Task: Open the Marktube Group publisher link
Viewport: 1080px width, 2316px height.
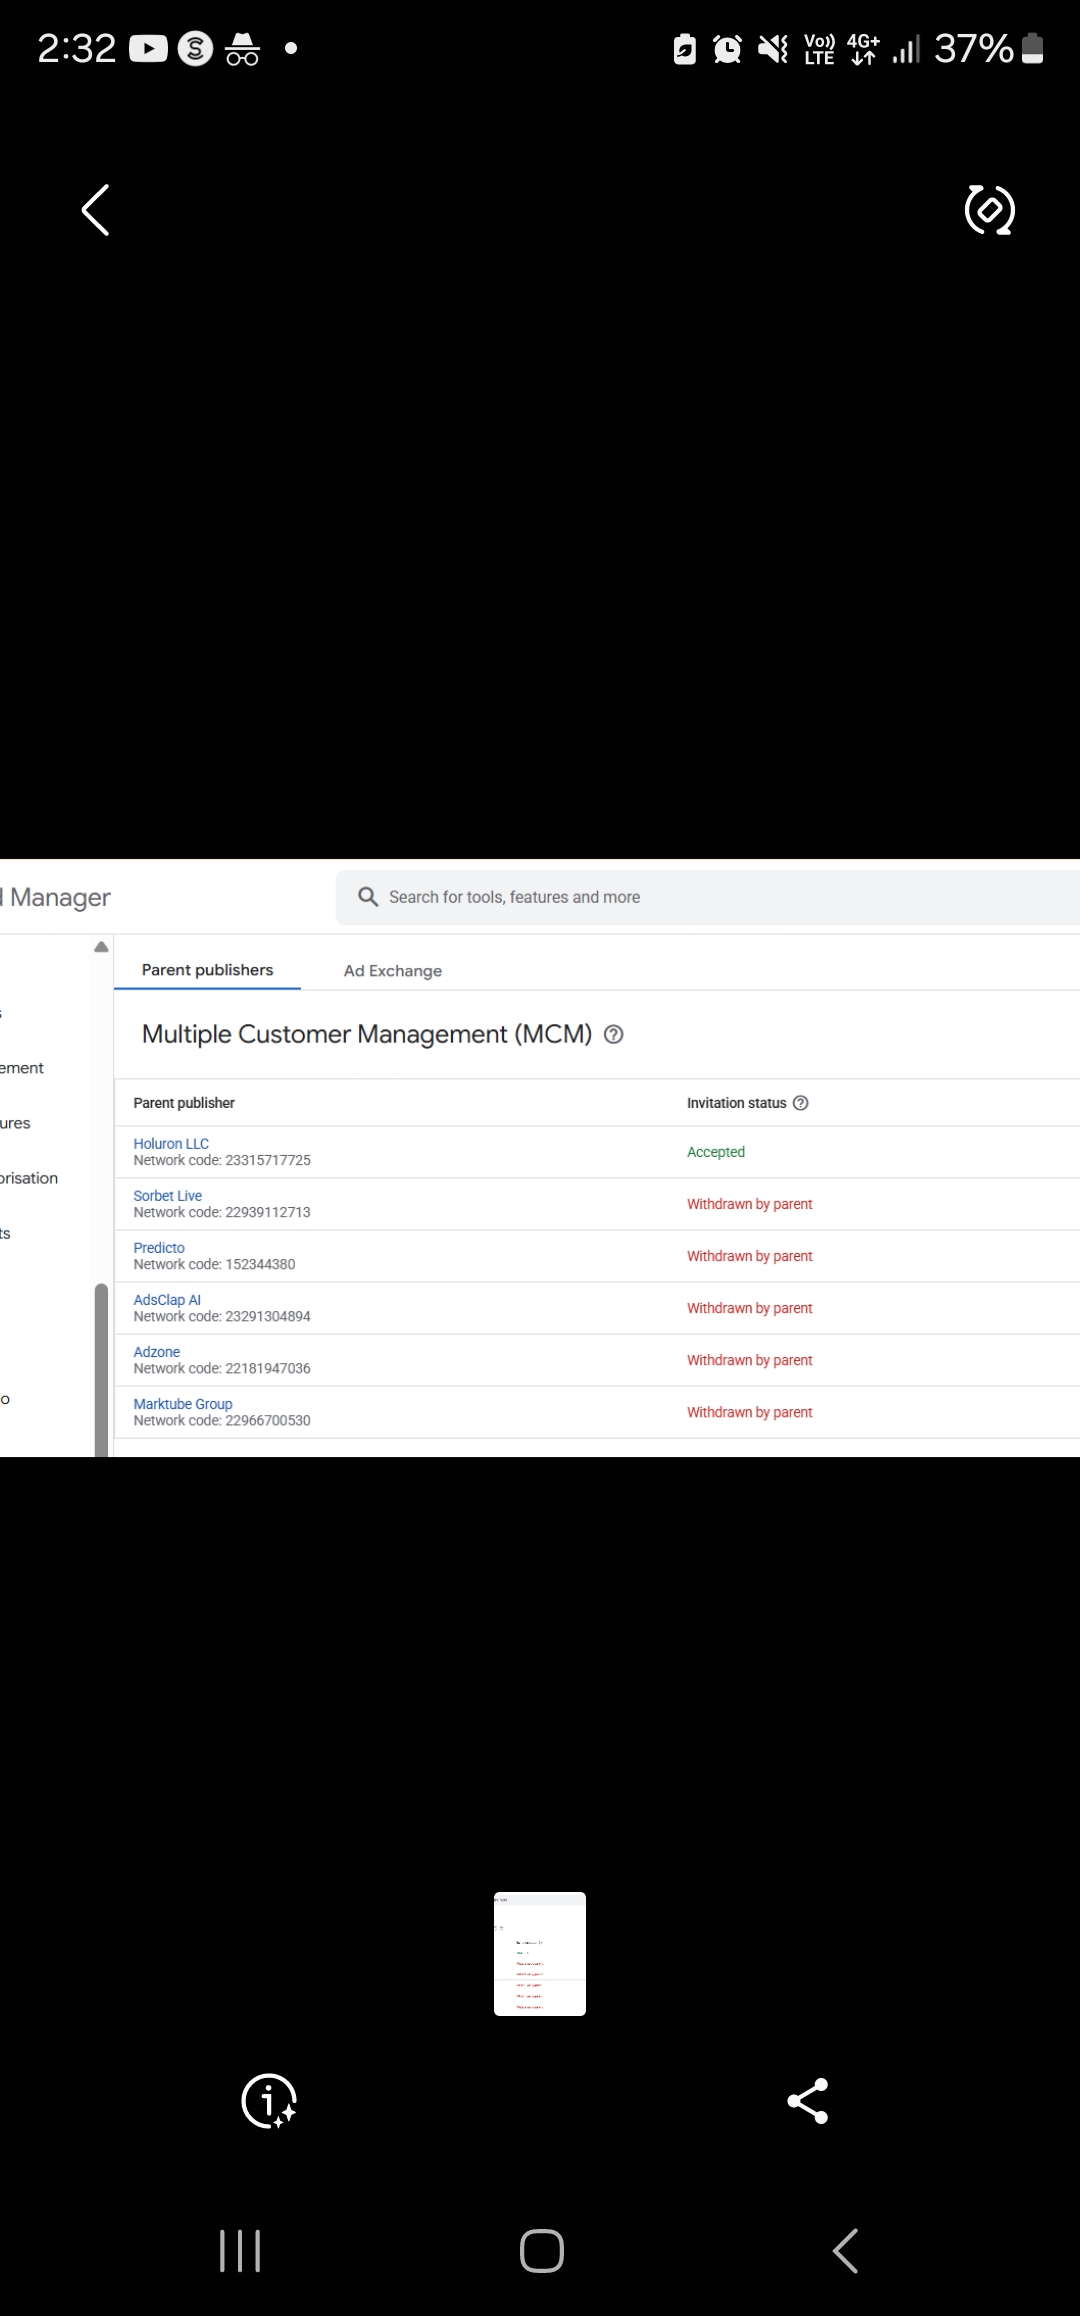Action: 182,1403
